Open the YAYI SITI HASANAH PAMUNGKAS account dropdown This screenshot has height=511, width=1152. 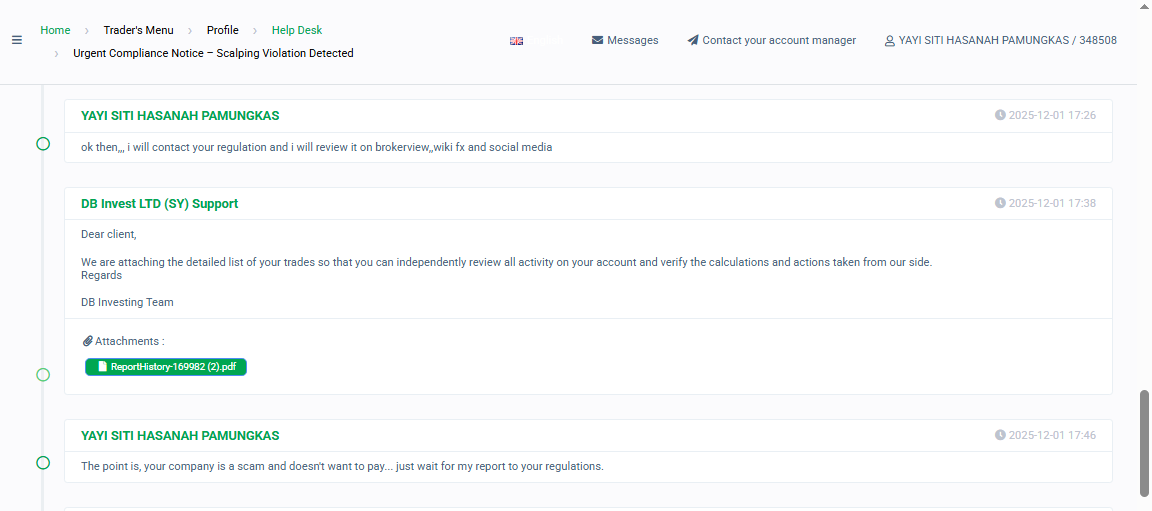tap(1007, 41)
